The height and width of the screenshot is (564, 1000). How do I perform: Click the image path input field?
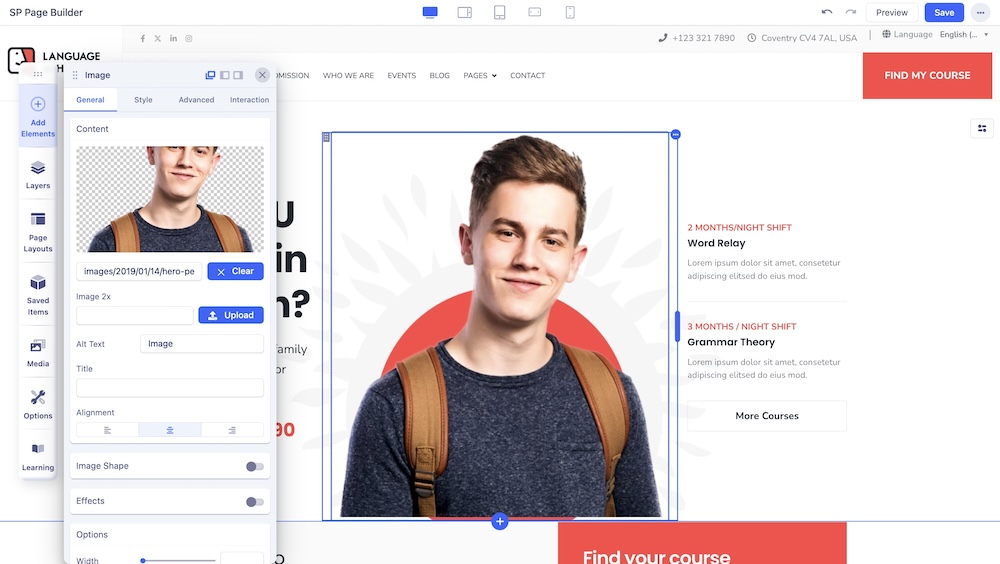coord(139,271)
